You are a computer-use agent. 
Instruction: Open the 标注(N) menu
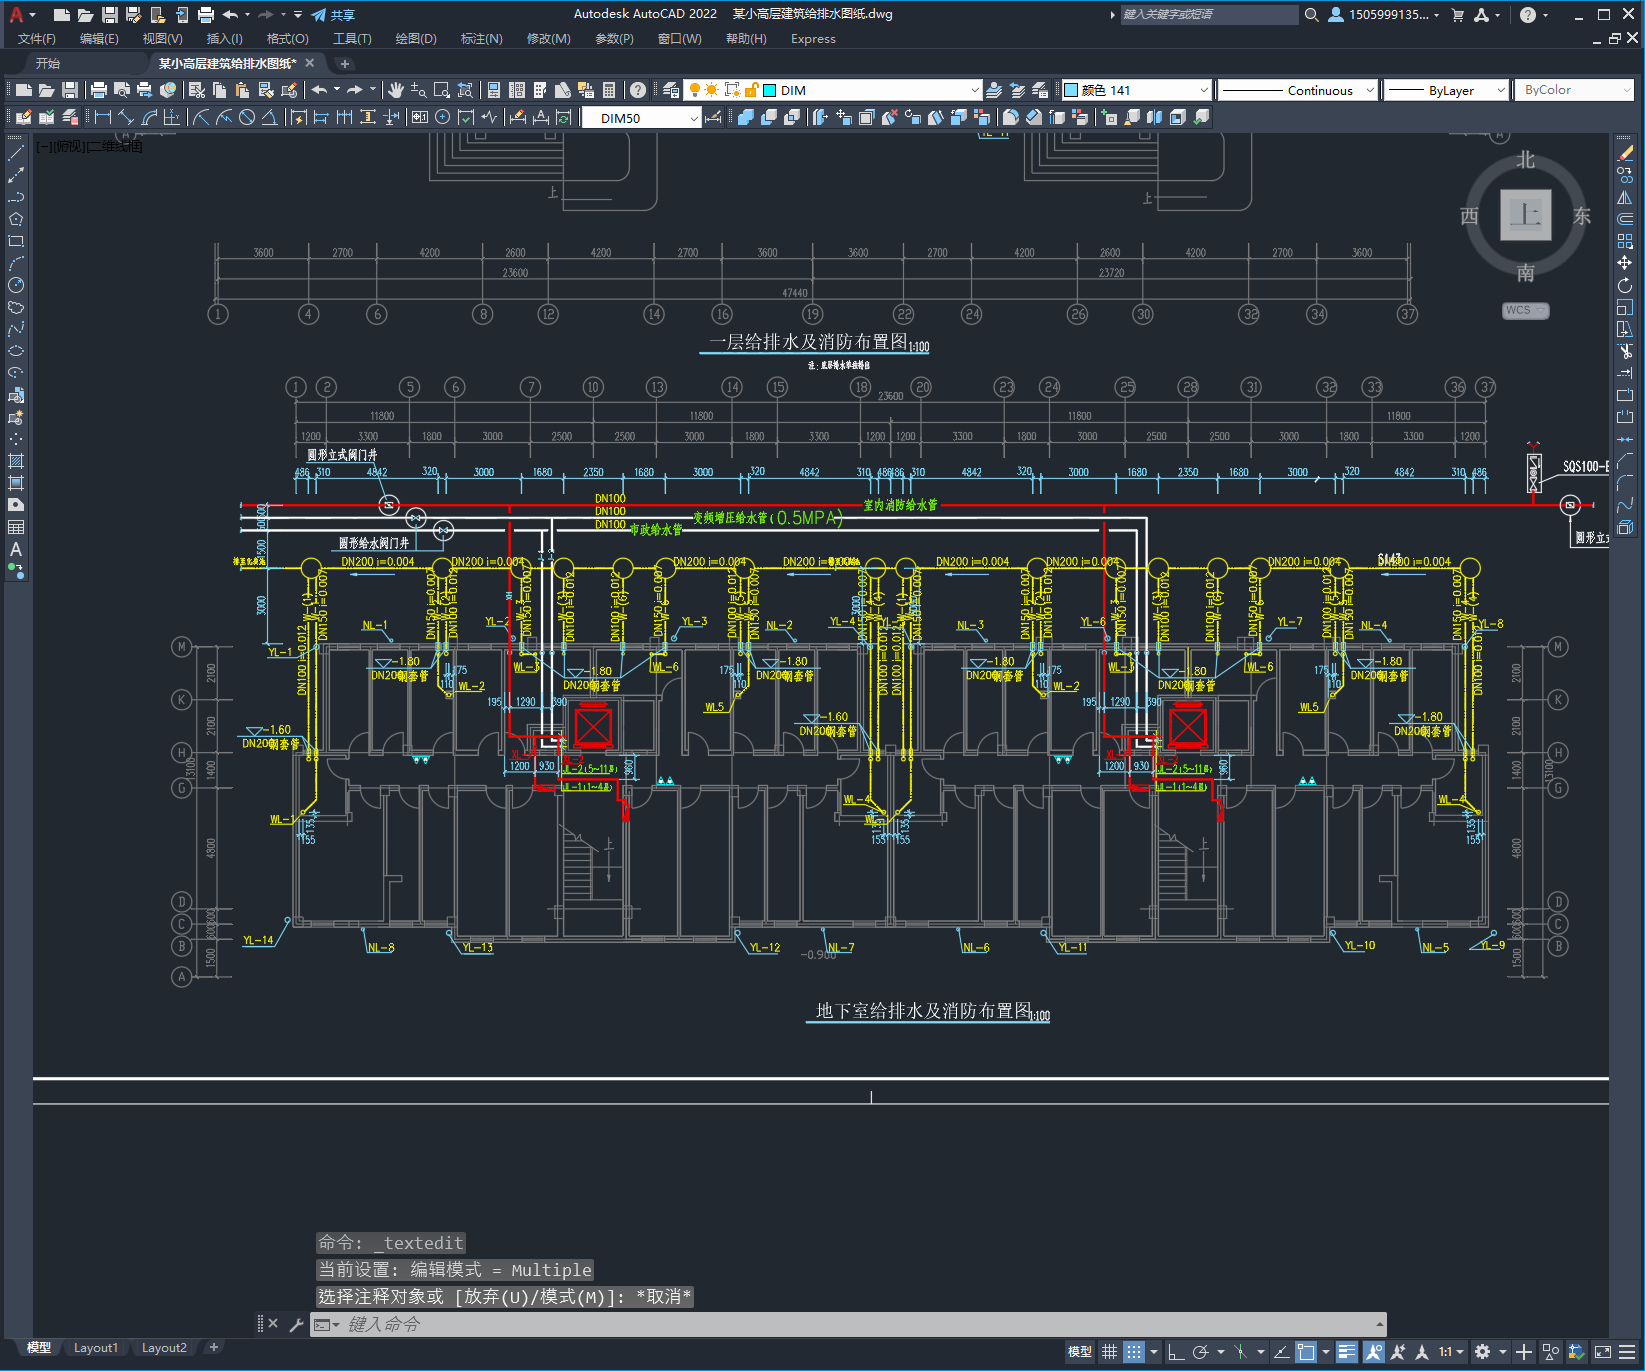tap(481, 39)
